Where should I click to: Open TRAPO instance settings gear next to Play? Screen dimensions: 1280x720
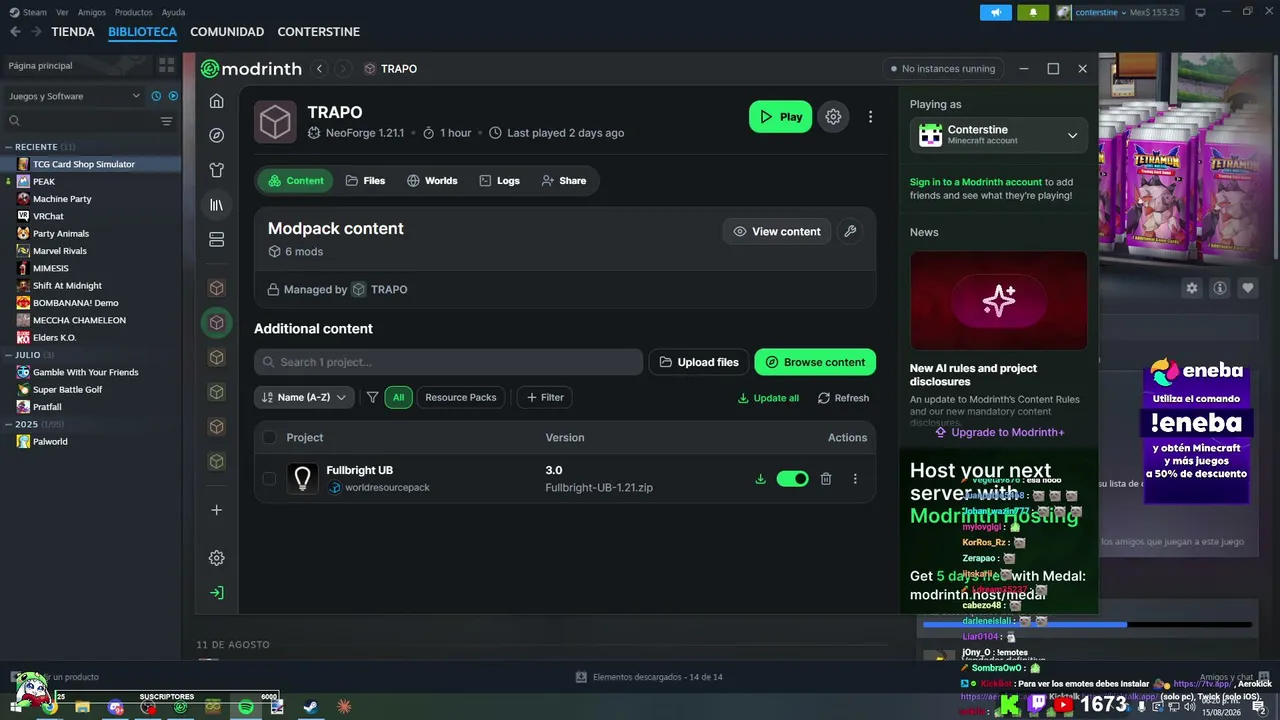(x=833, y=117)
